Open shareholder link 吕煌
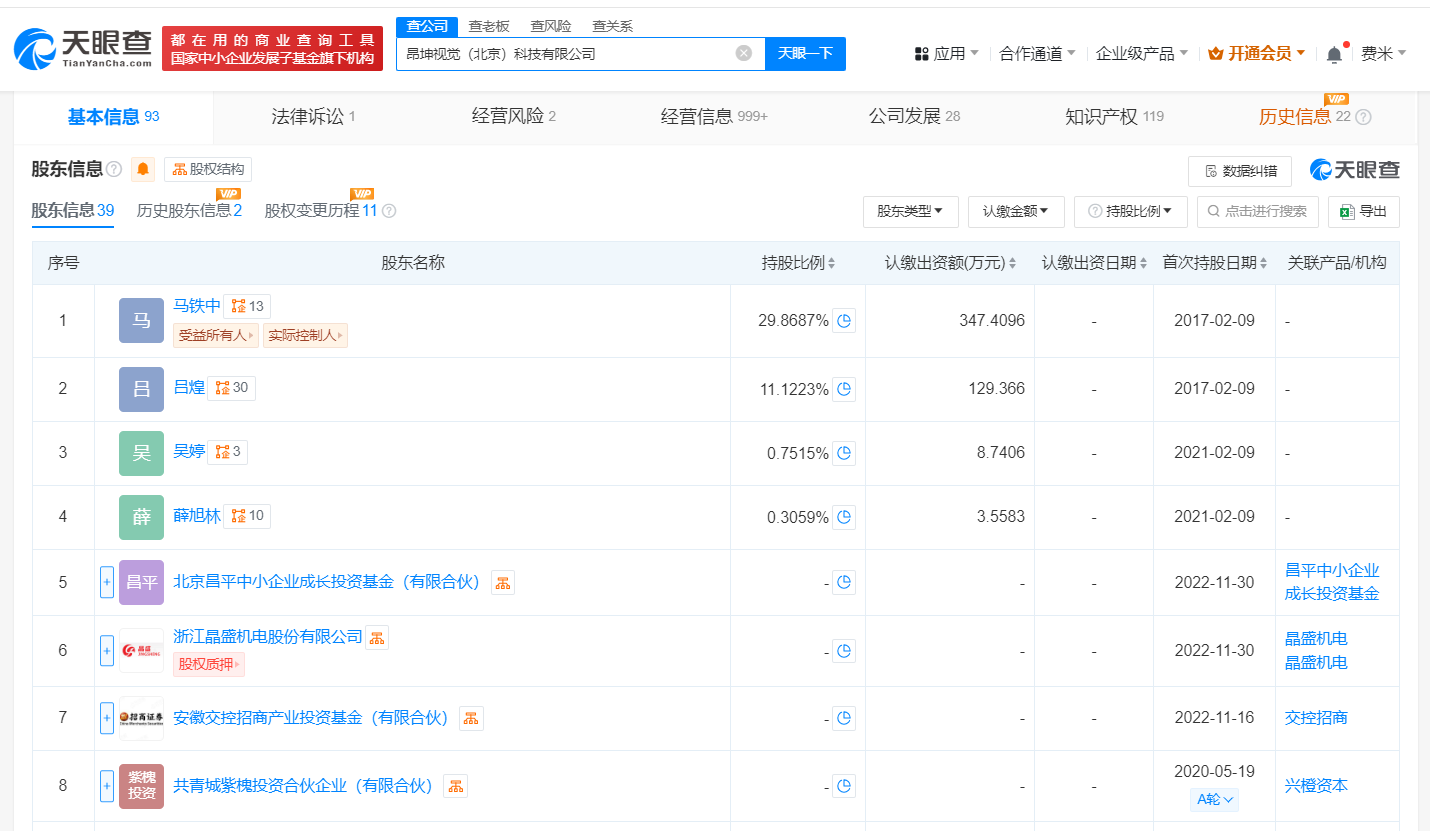This screenshot has height=831, width=1430. [189, 387]
